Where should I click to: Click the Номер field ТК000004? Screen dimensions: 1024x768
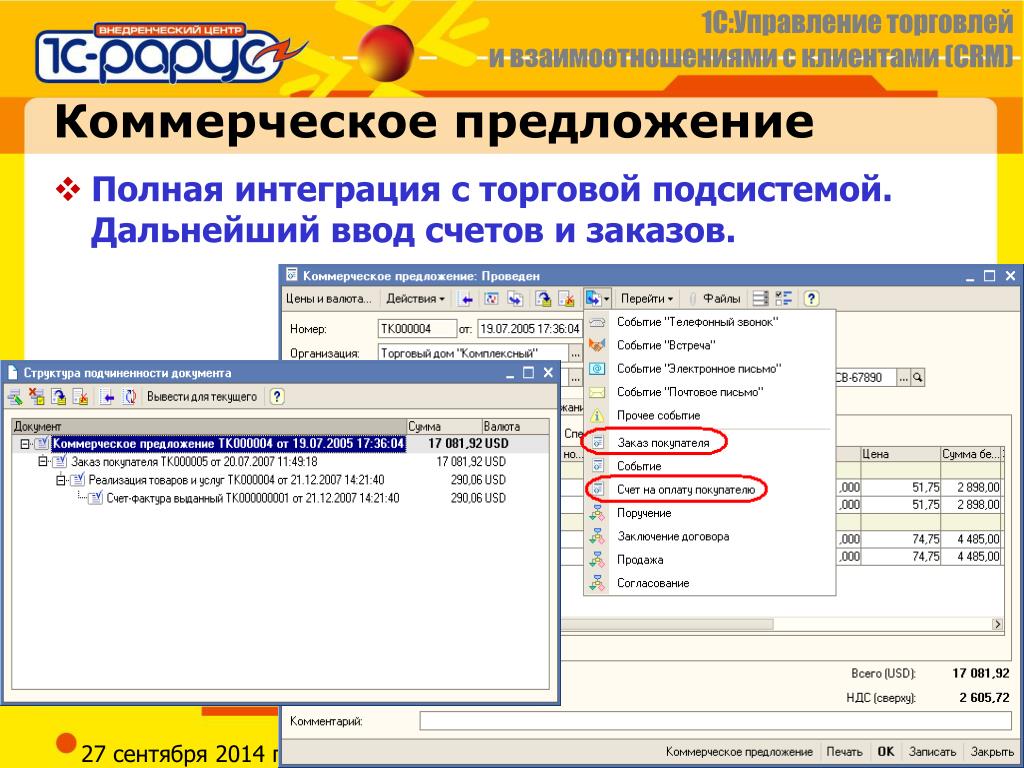(x=417, y=328)
